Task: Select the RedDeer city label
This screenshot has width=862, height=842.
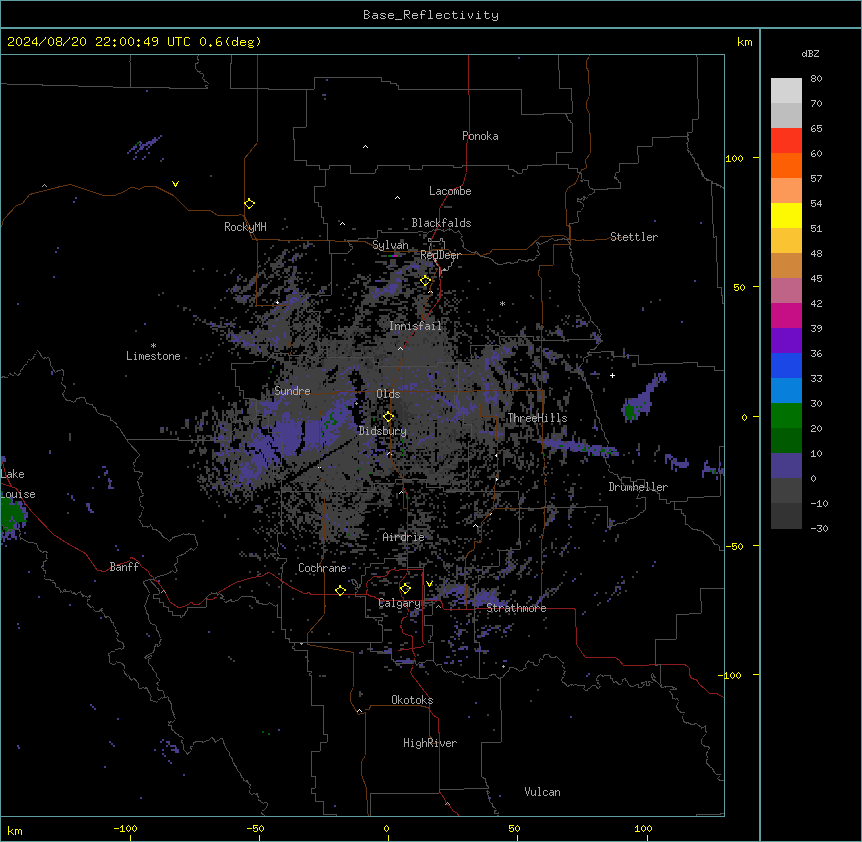Action: click(440, 255)
